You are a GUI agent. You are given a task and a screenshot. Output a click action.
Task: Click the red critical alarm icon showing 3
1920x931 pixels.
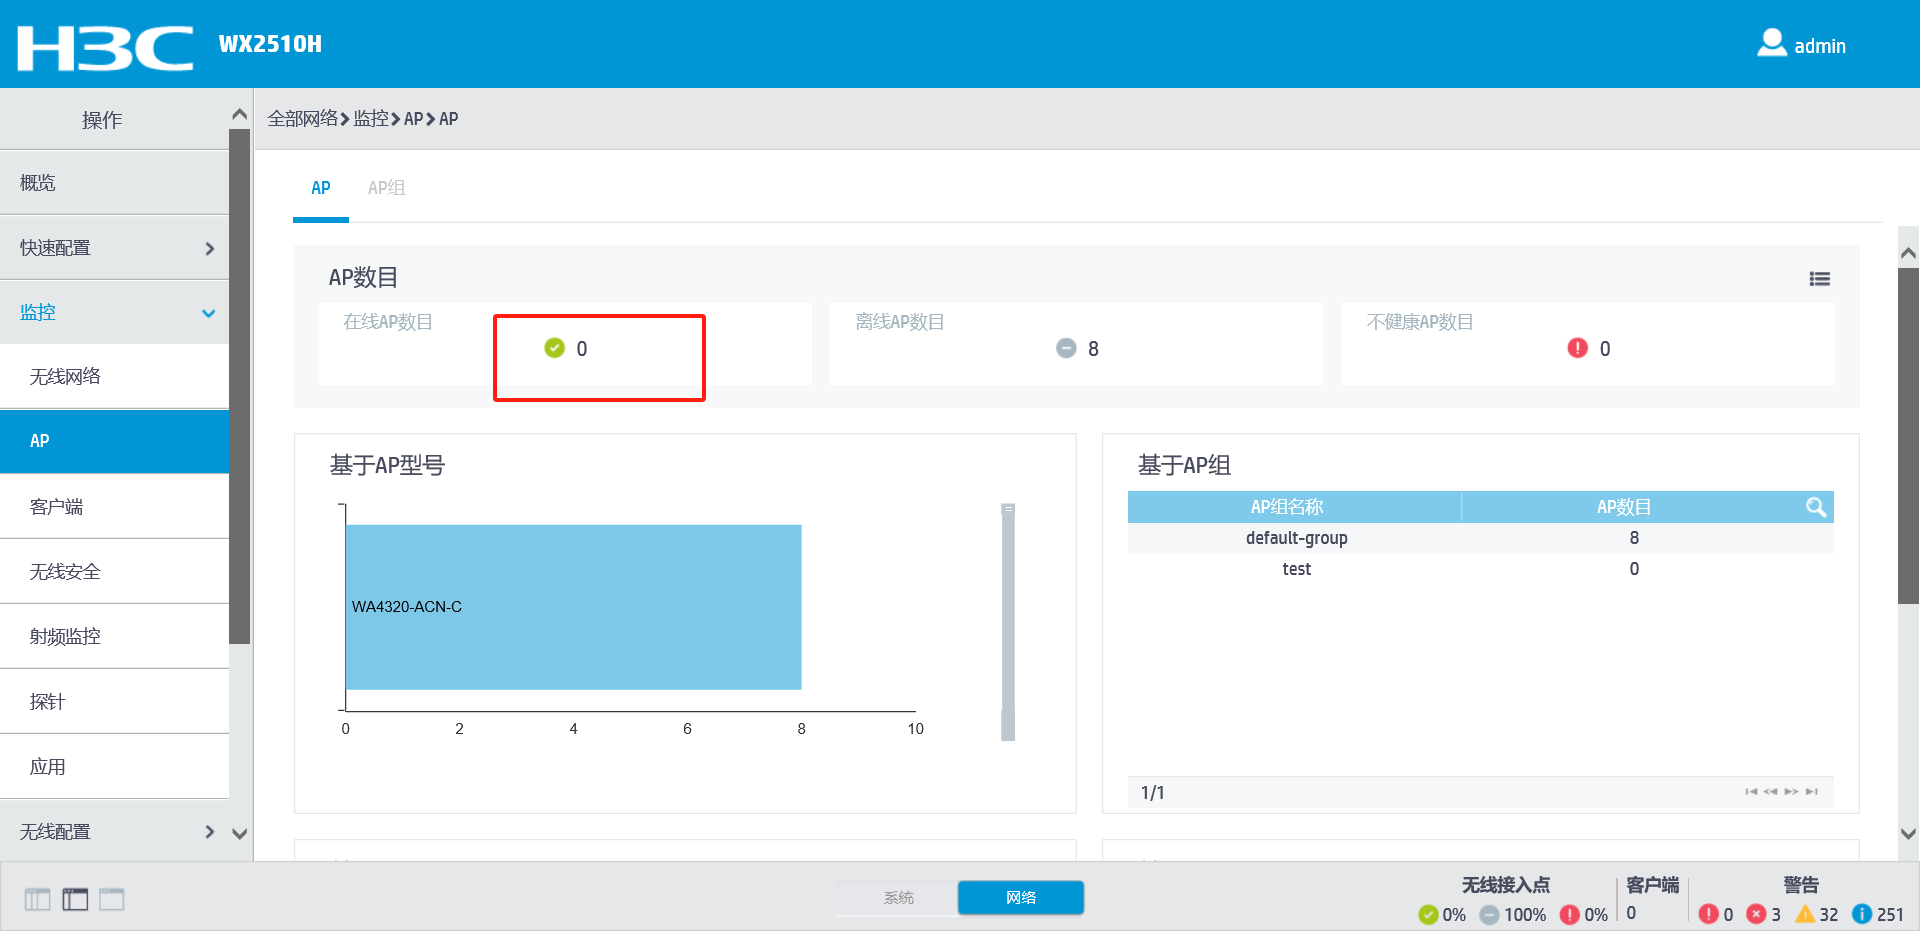[x=1756, y=914]
